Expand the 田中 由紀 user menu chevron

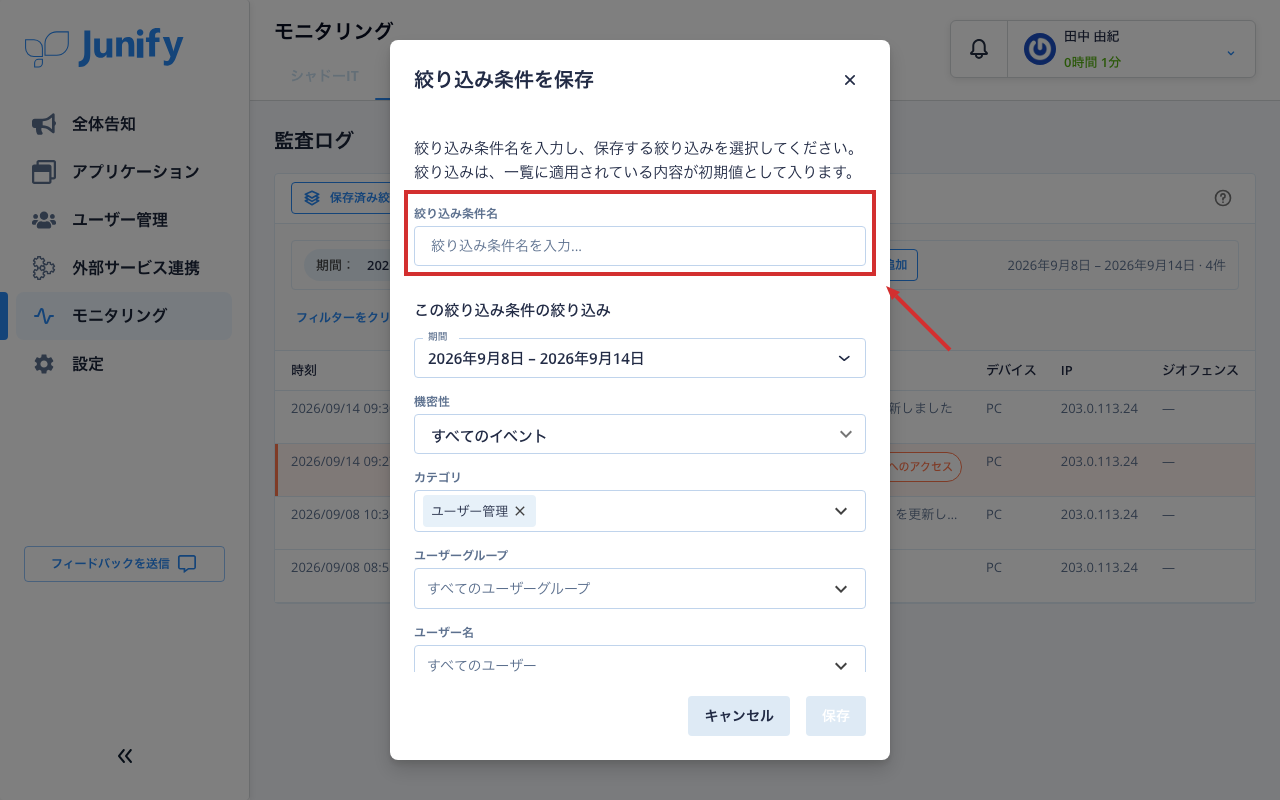[1230, 52]
